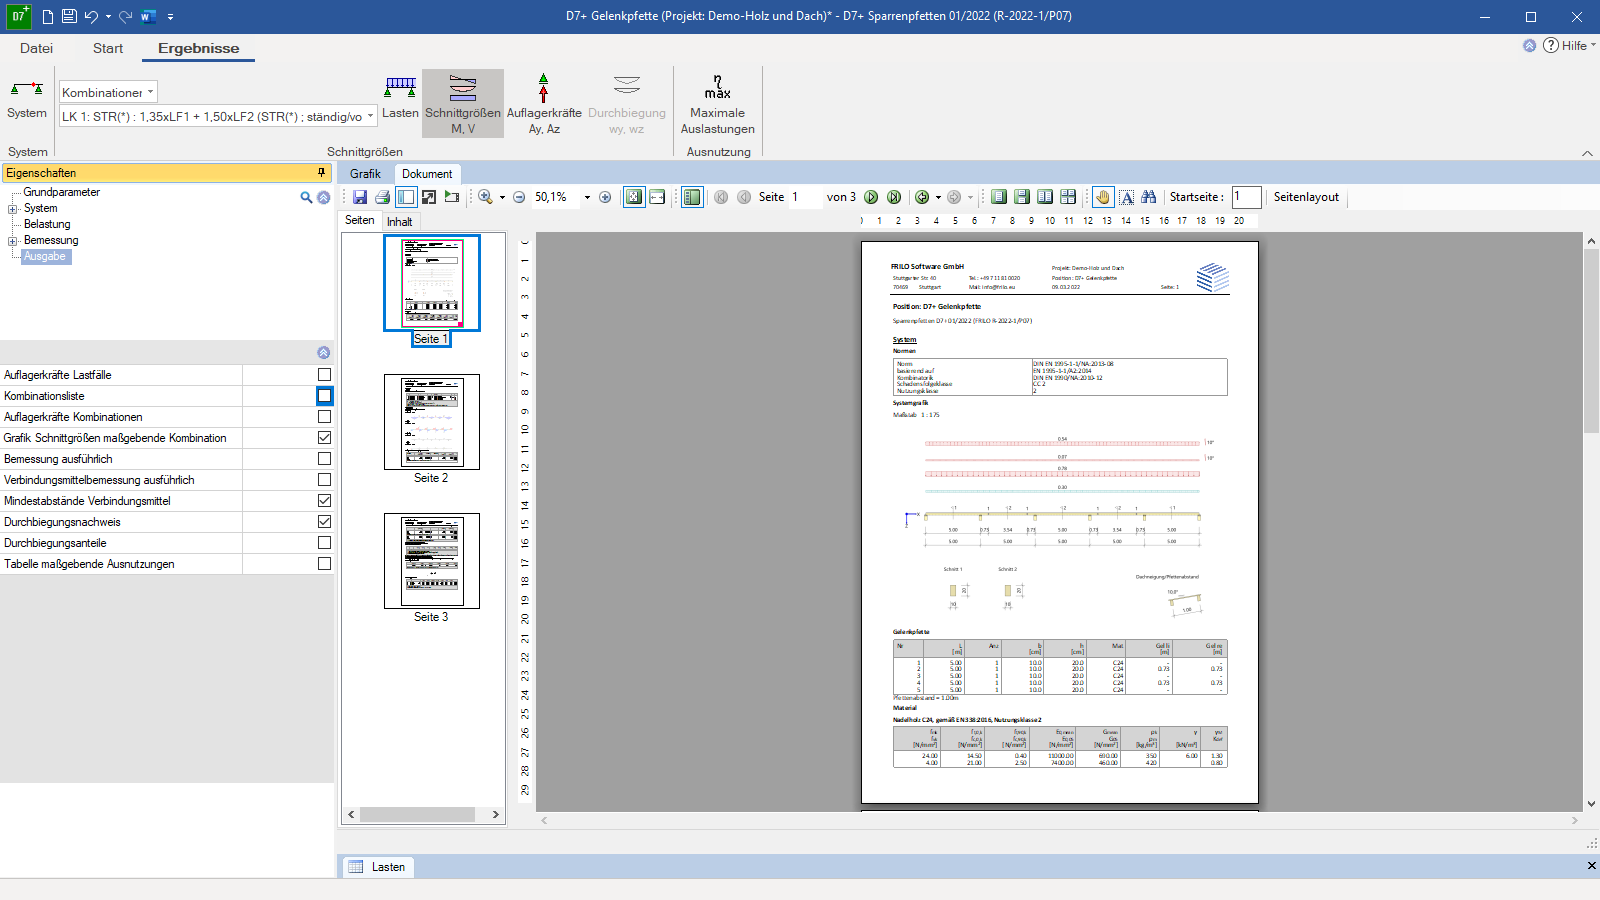Collapse the ribbon with chevron
Image resolution: width=1600 pixels, height=900 pixels.
point(1587,153)
